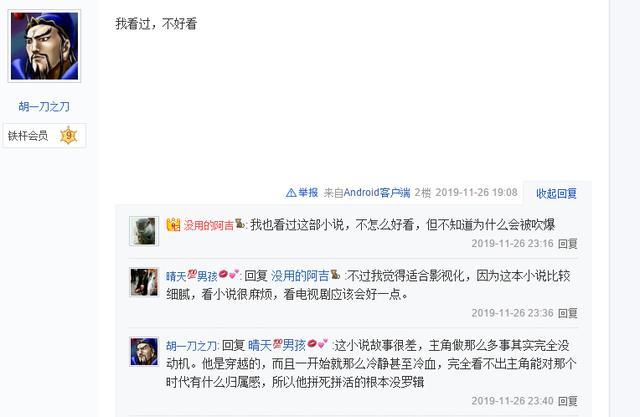Click the level 9 star badge
The width and height of the screenshot is (640, 417).
[69, 135]
